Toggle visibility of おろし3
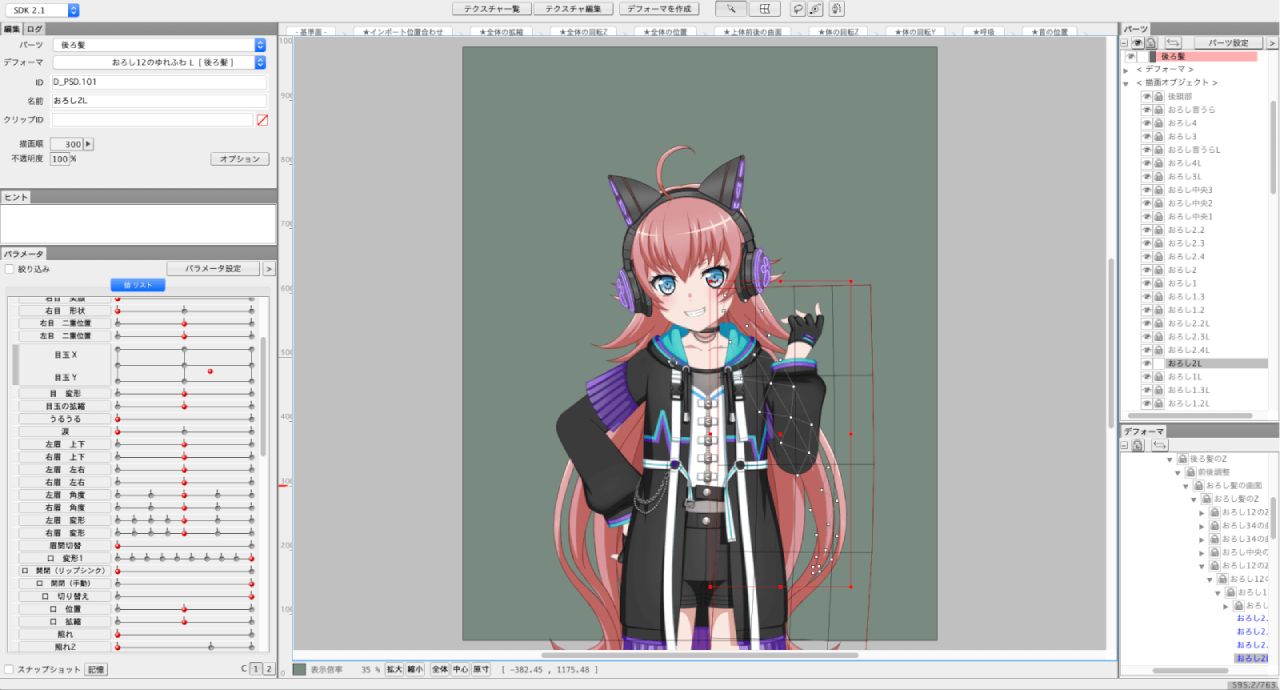The width and height of the screenshot is (1280, 690). pos(1146,136)
